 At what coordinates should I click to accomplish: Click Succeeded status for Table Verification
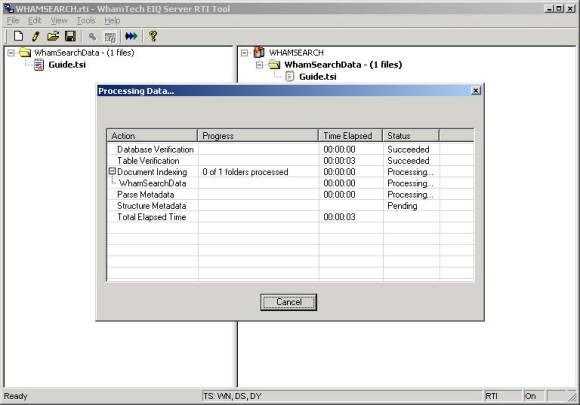(408, 161)
